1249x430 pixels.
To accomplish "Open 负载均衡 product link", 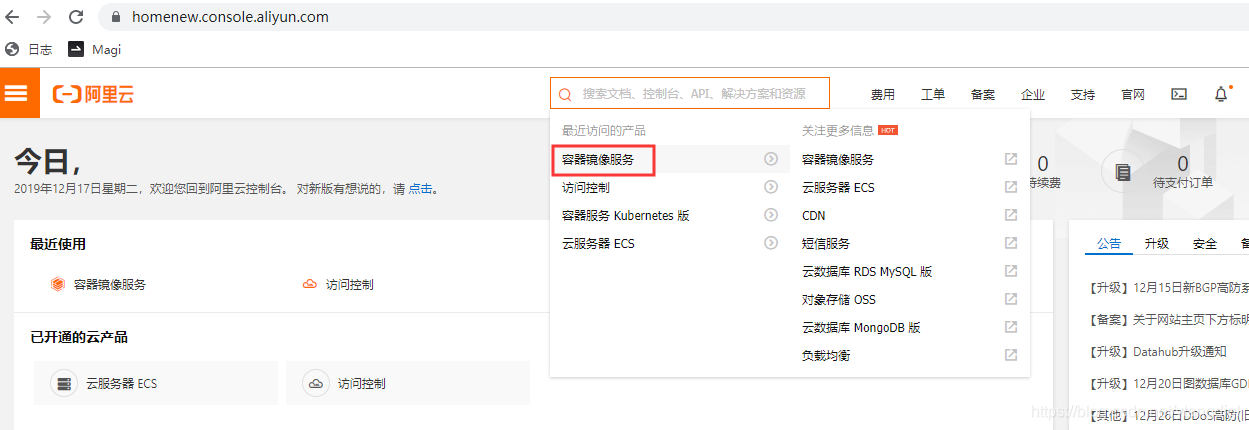I will pos(826,355).
